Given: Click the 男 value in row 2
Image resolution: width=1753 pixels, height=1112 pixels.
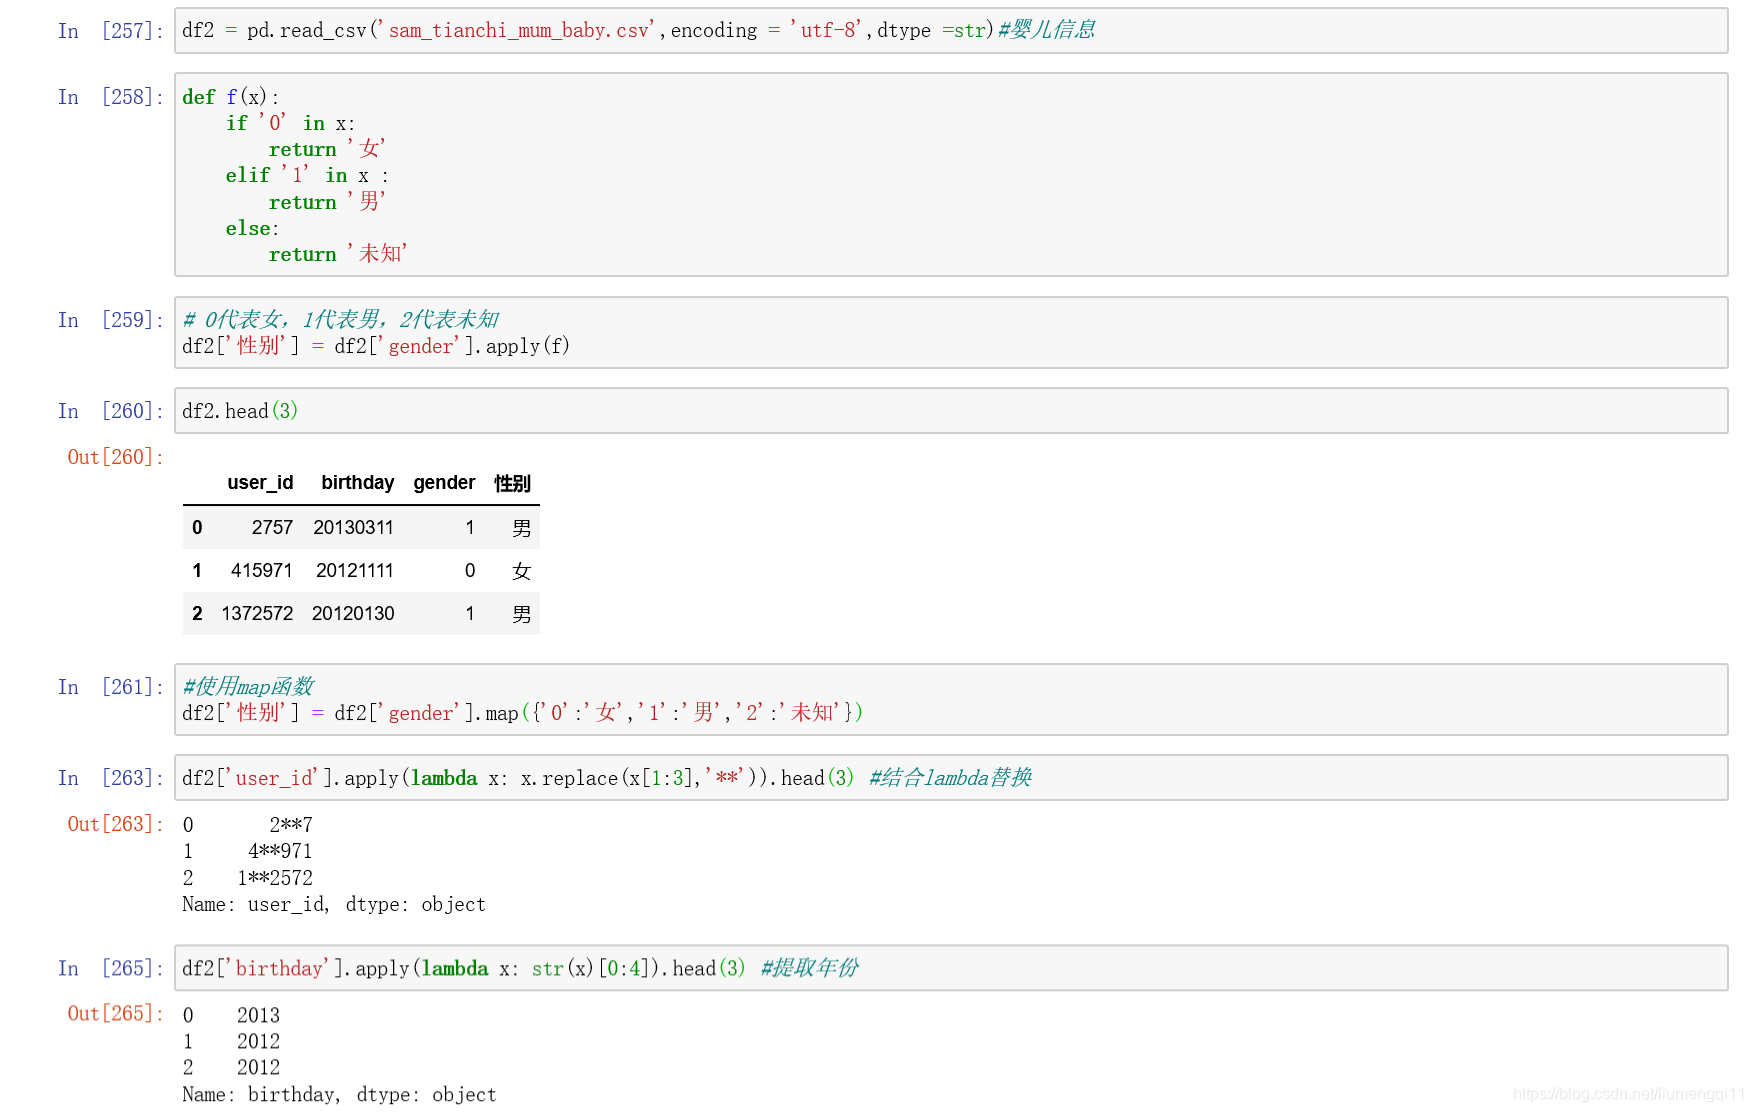Looking at the screenshot, I should 521,614.
